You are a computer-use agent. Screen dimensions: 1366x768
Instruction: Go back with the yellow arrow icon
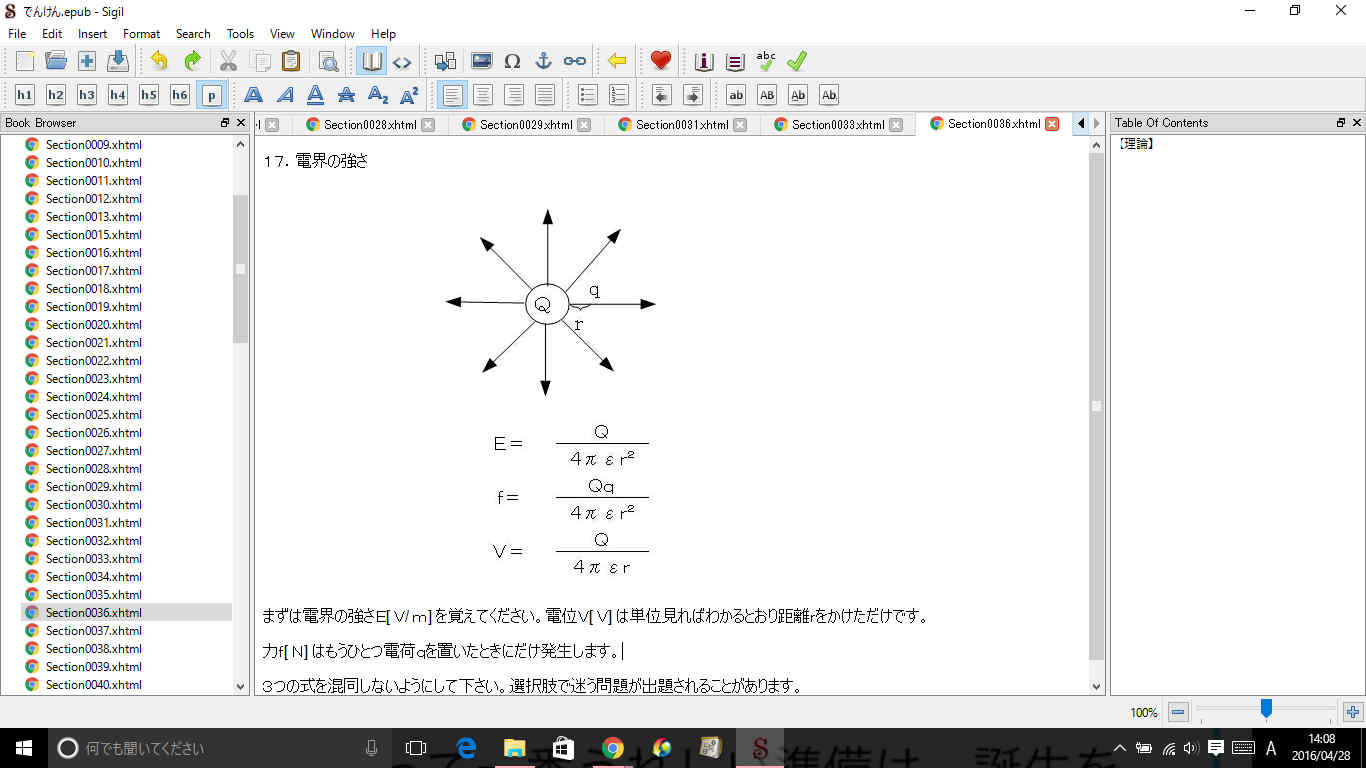617,61
